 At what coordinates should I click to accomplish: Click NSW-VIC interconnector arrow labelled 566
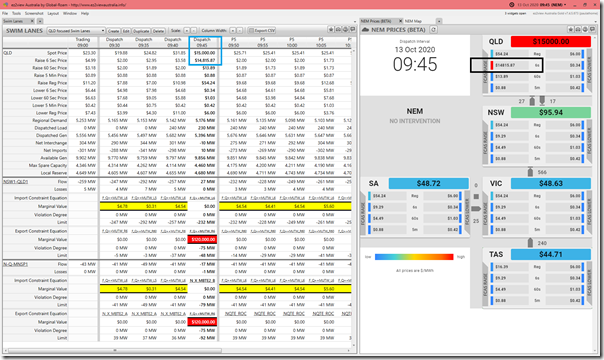pyautogui.click(x=530, y=172)
